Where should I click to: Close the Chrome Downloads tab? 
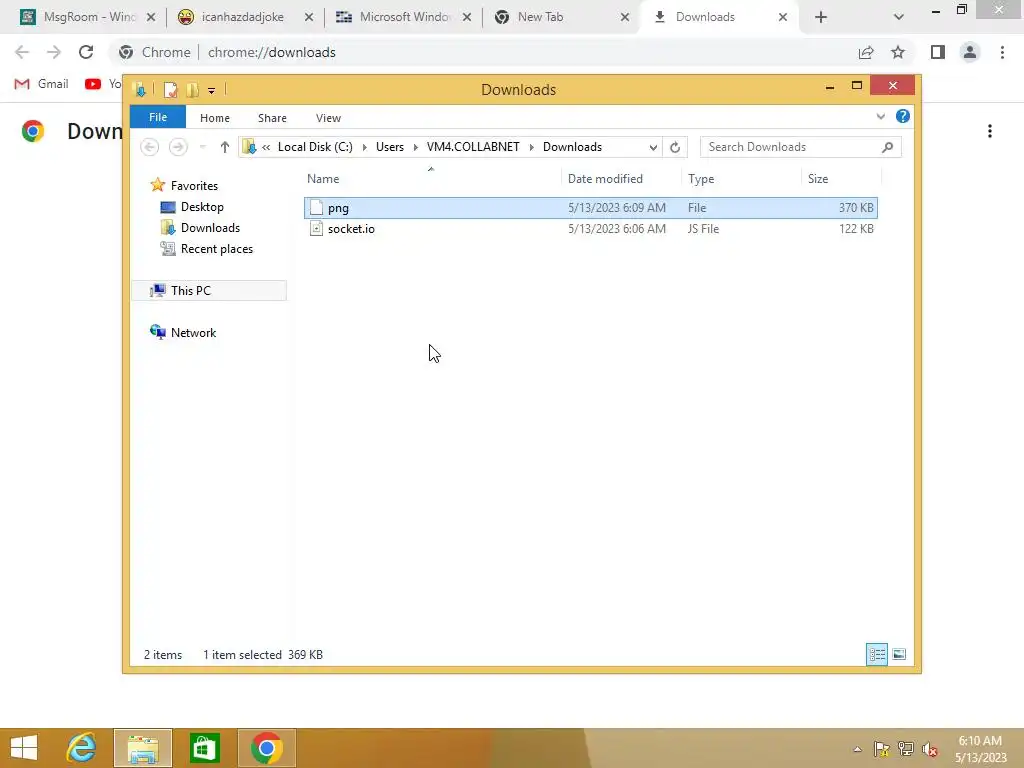782,18
